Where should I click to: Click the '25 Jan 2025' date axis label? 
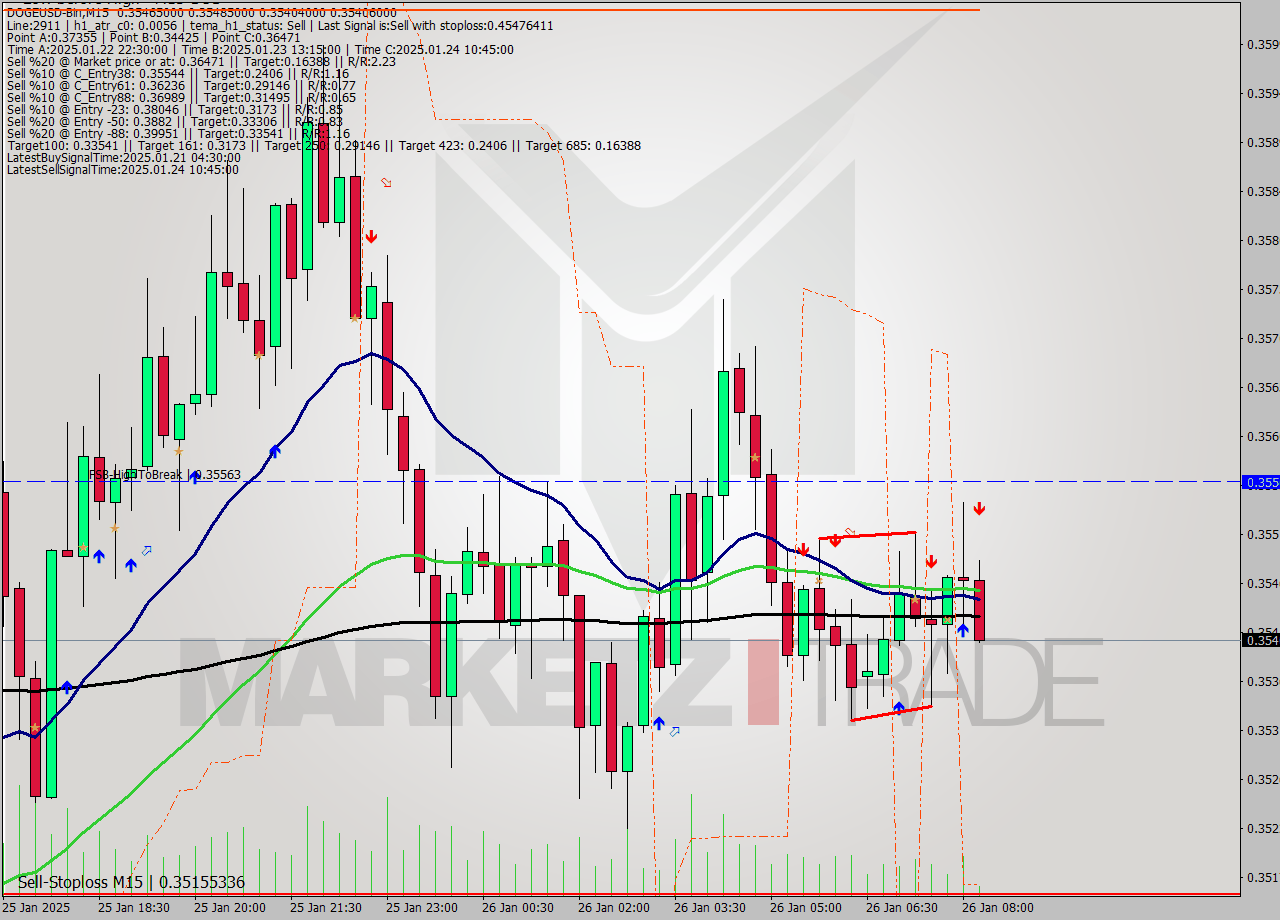[x=36, y=908]
